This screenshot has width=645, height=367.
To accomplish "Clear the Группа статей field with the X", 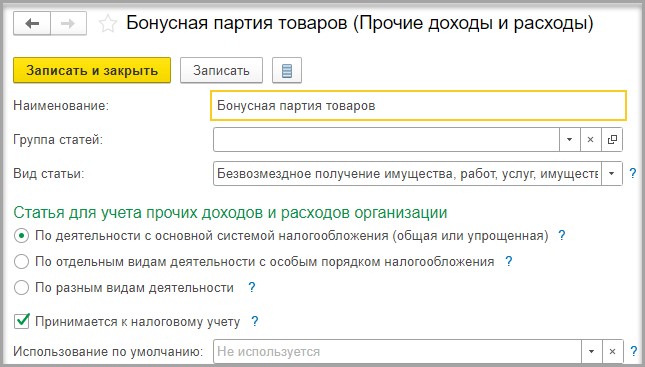I will [x=590, y=139].
